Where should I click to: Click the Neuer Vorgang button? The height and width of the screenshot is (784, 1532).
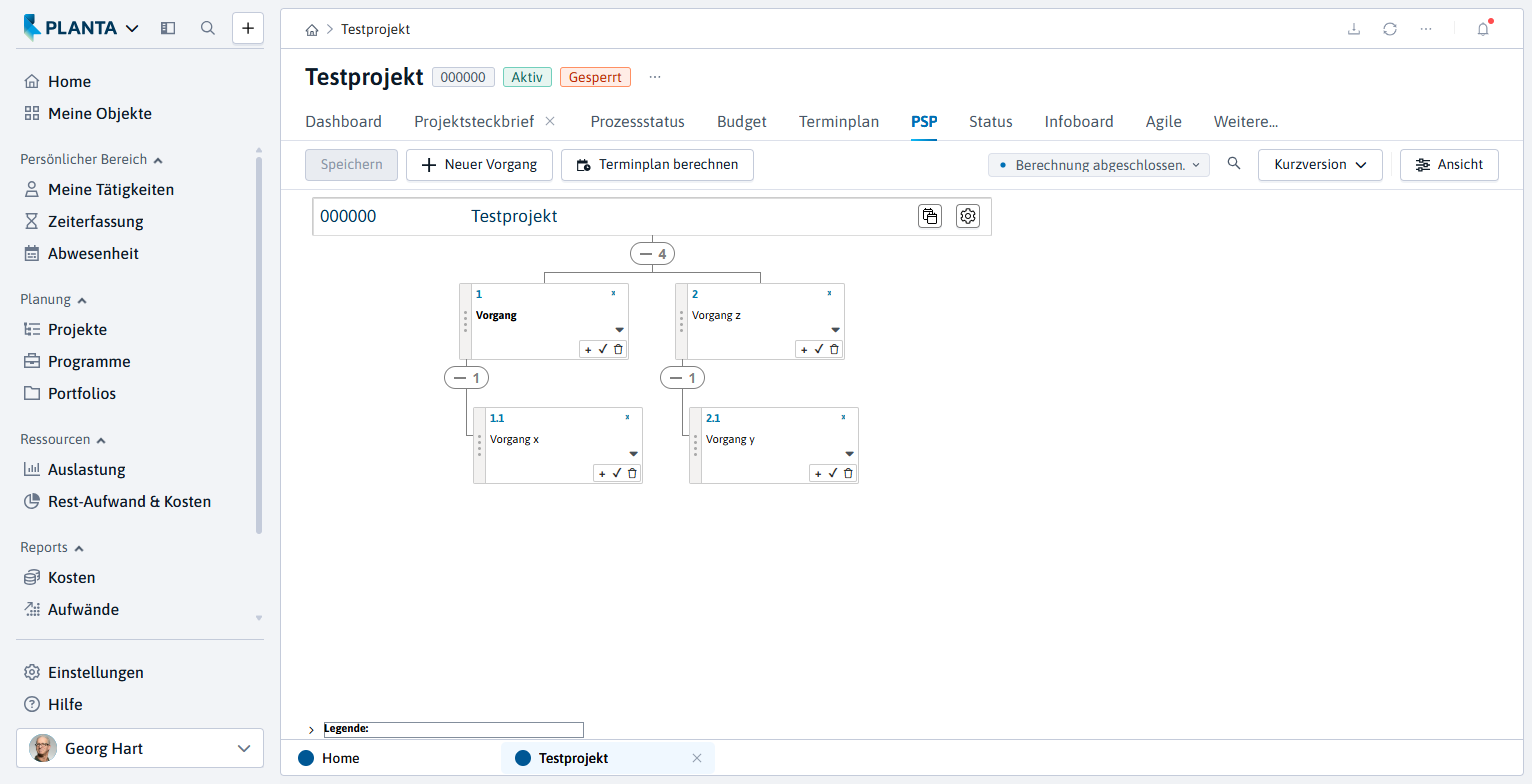click(479, 165)
